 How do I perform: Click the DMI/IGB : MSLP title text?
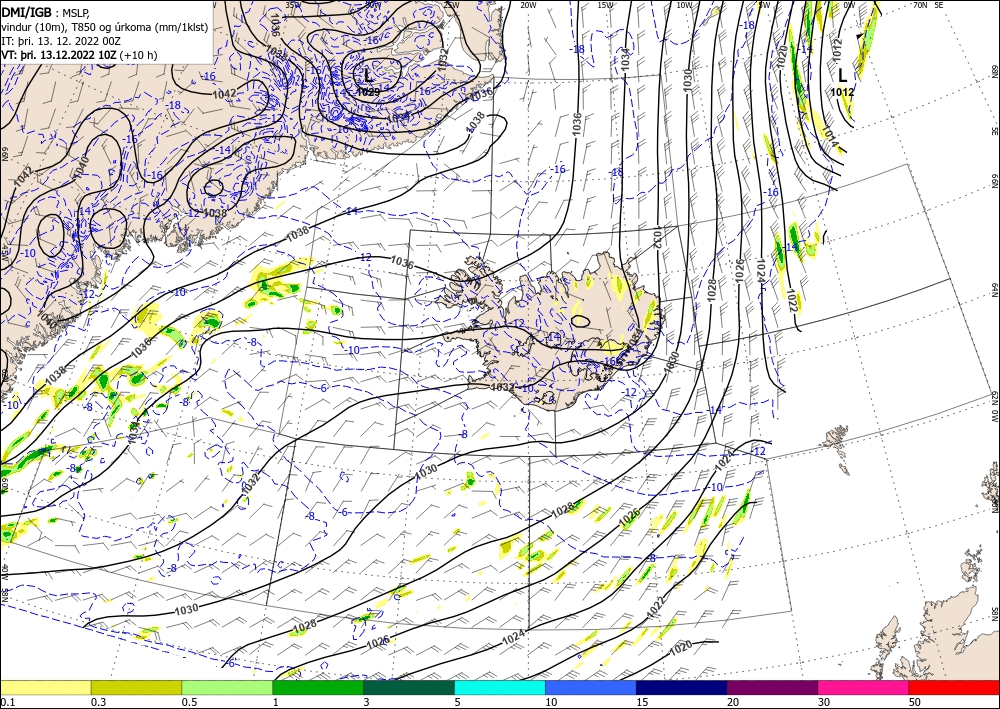45,13
